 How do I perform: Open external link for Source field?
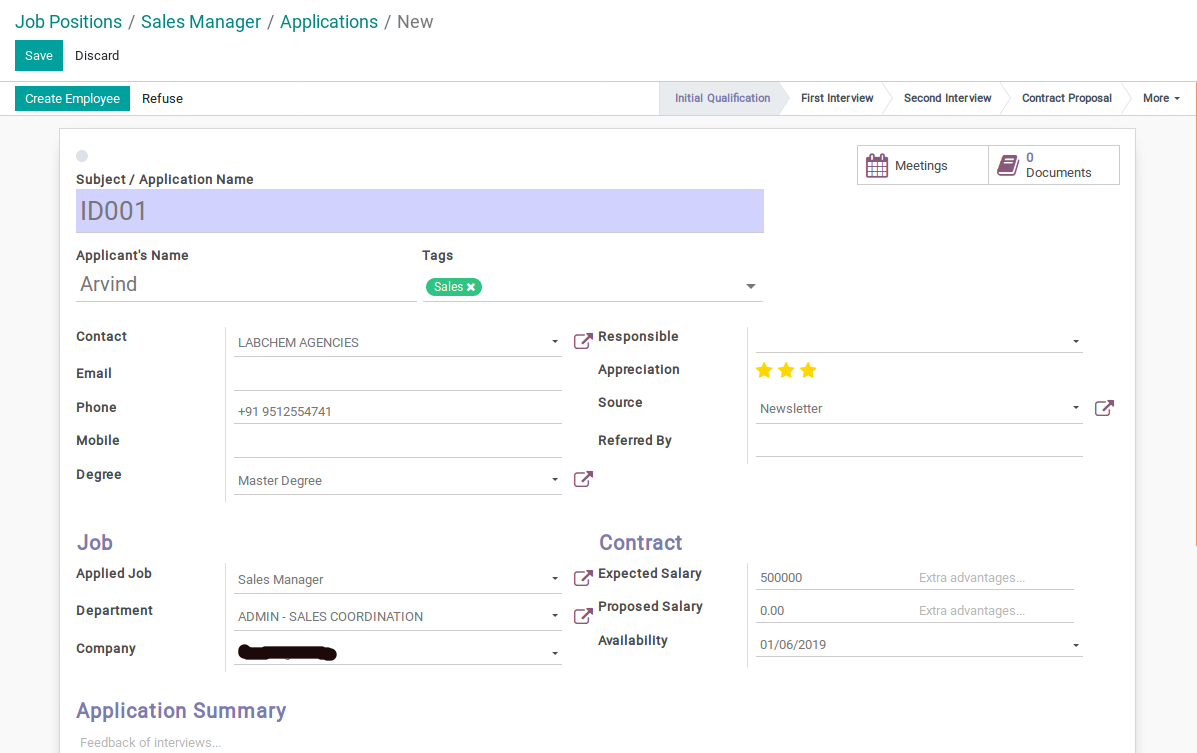[x=1103, y=408]
